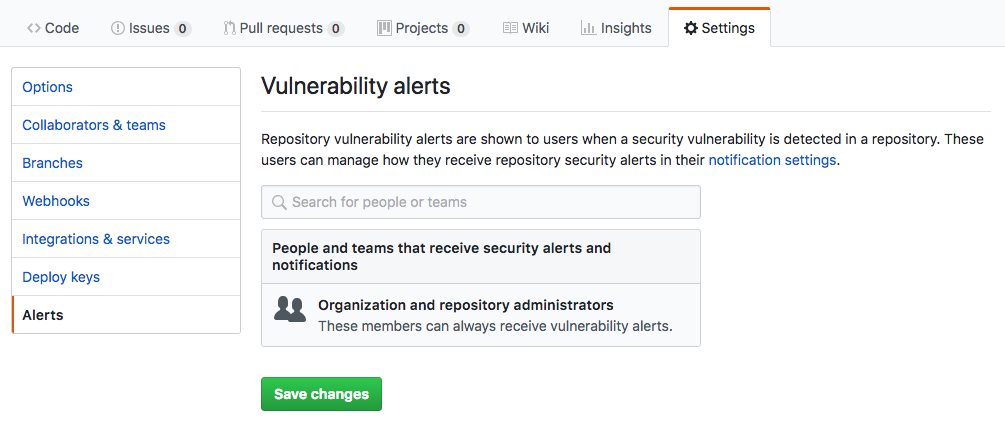Follow the notification settings link
Image resolution: width=1005 pixels, height=426 pixels.
tap(772, 160)
